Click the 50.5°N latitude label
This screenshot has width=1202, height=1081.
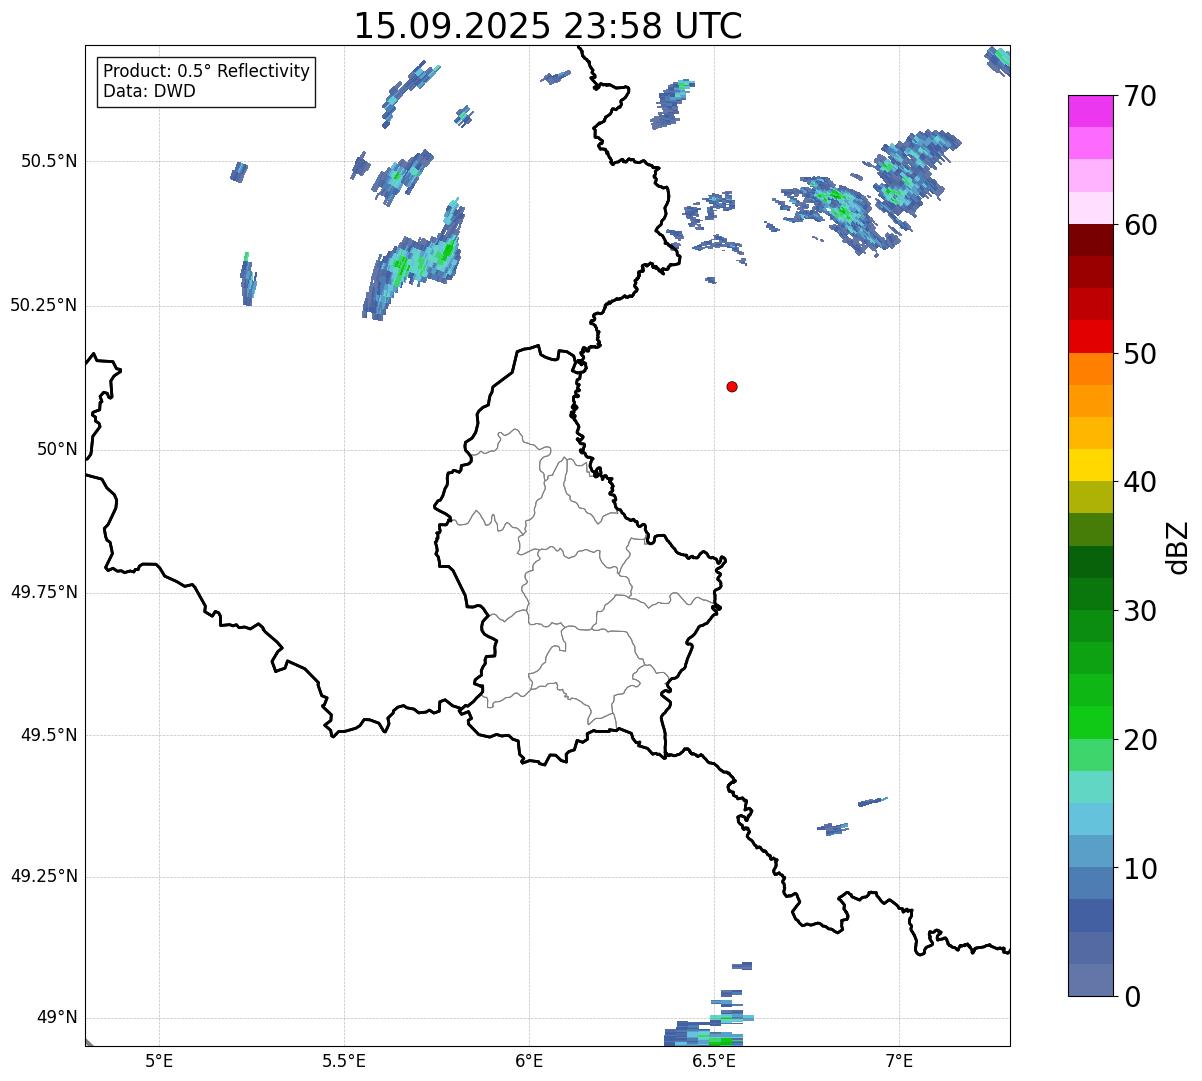click(x=49, y=161)
